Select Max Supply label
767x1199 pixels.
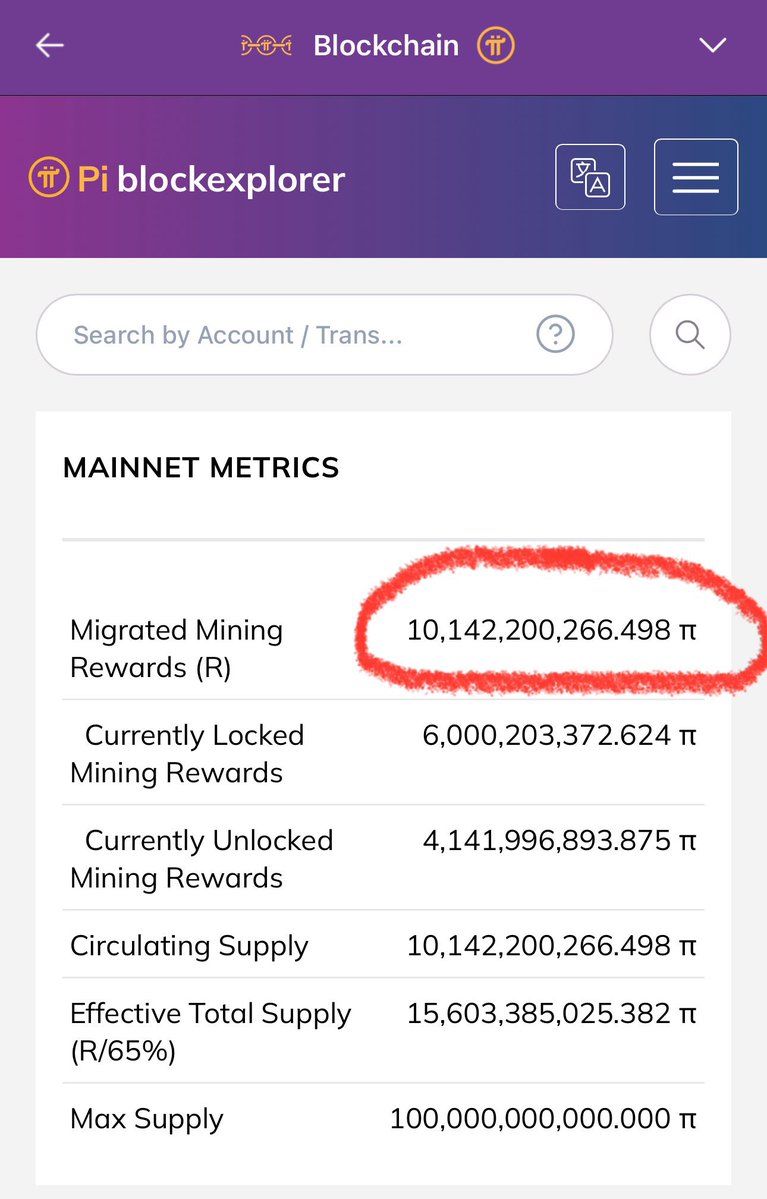147,1119
